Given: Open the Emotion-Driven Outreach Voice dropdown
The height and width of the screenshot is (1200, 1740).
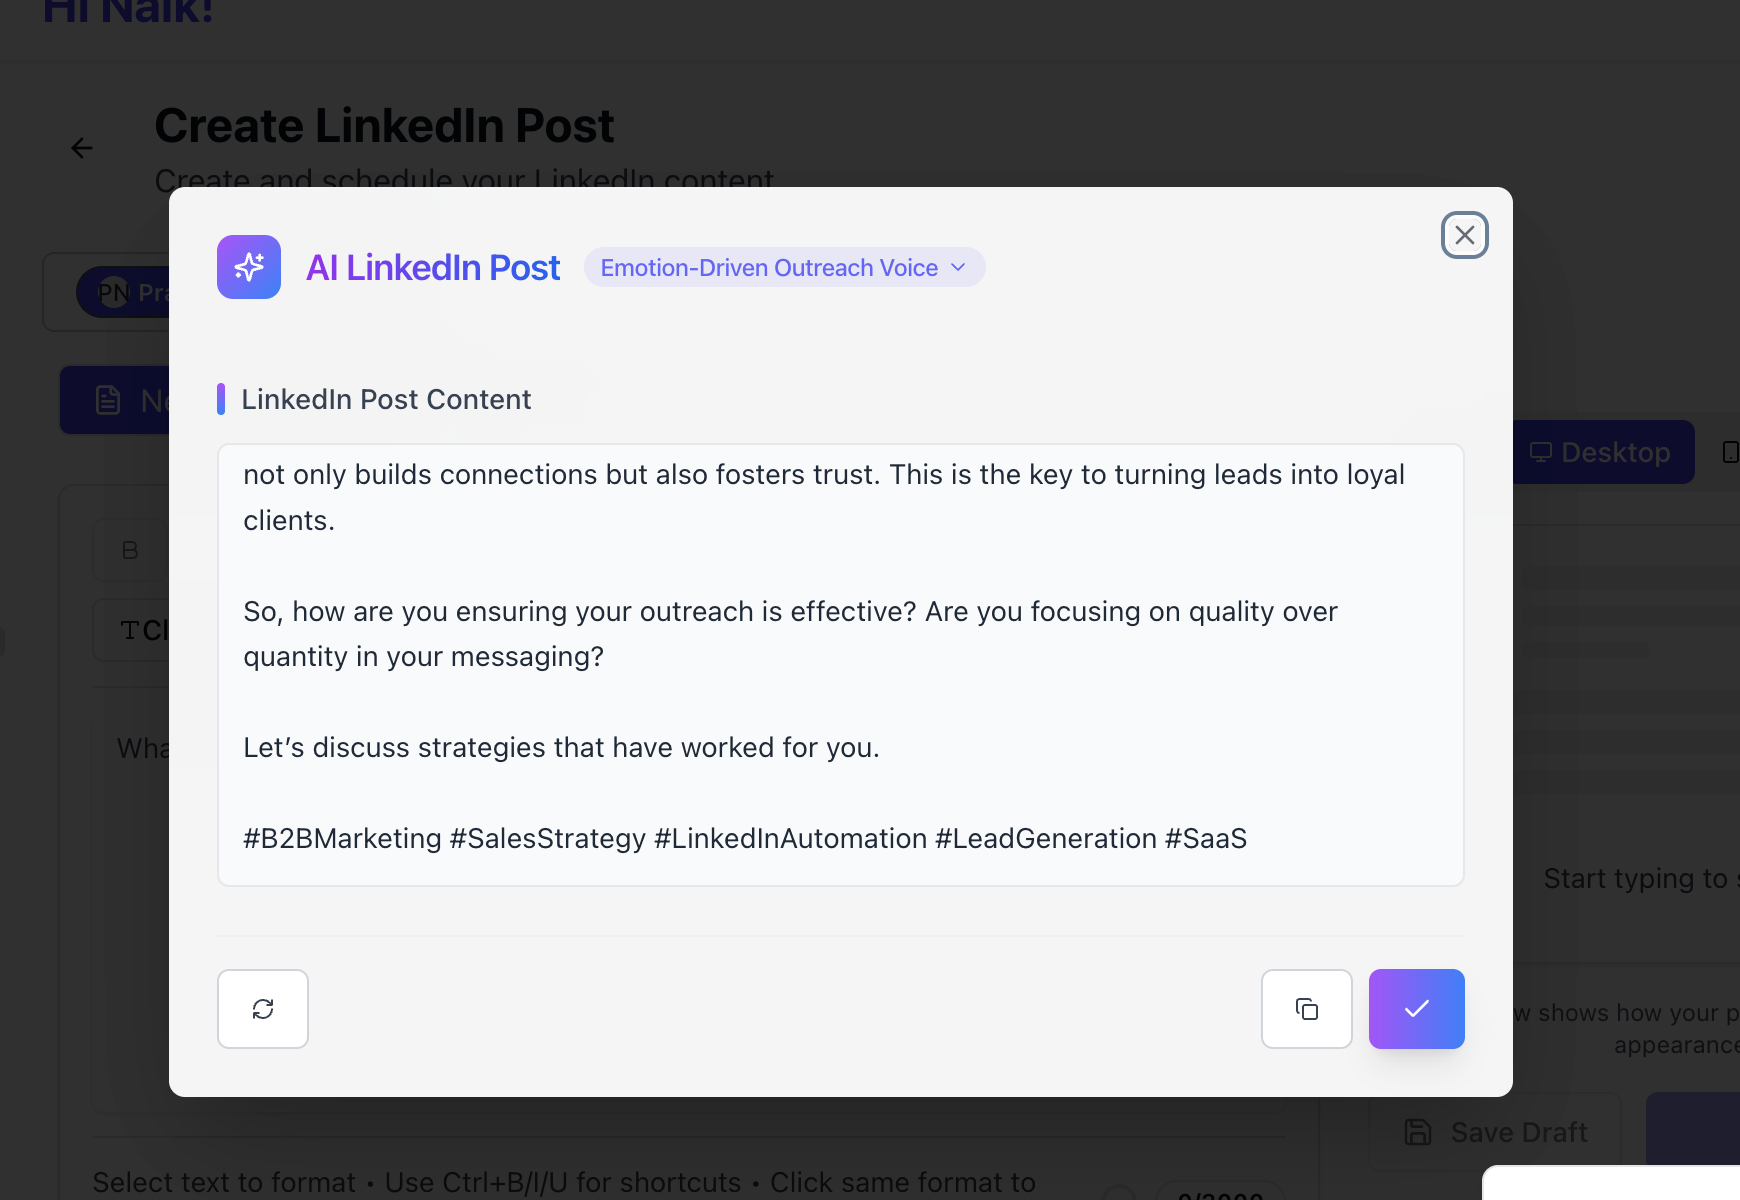Looking at the screenshot, I should 784,267.
